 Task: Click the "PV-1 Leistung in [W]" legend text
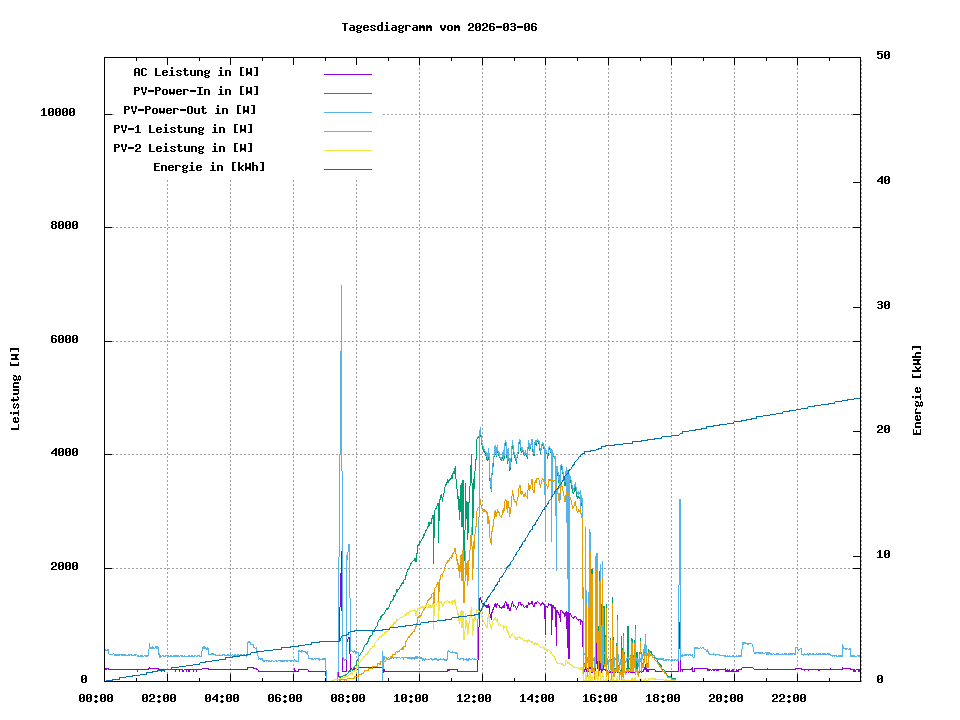(x=183, y=129)
